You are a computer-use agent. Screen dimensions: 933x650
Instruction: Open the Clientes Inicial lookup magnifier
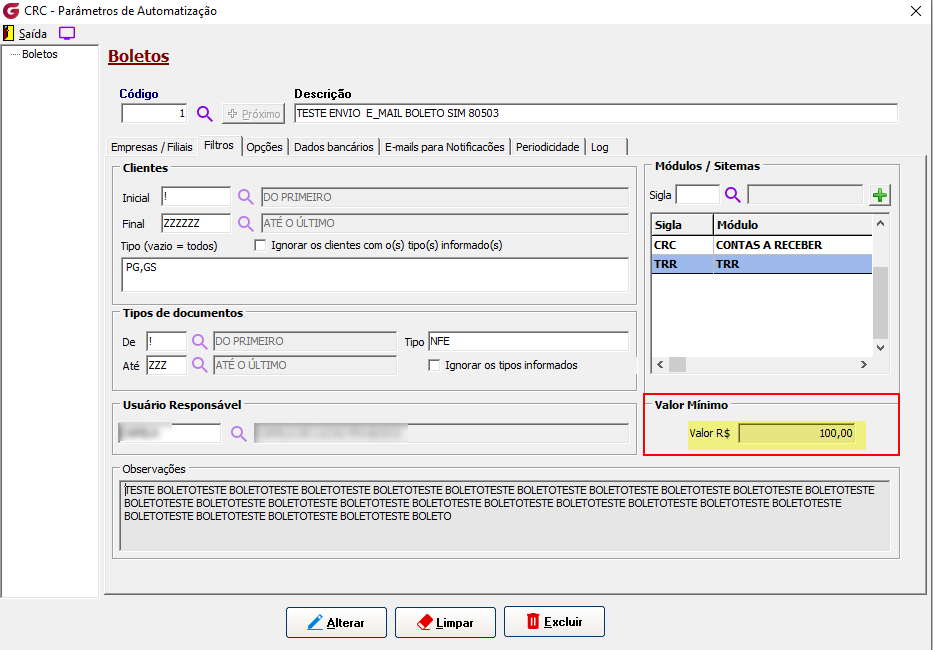245,197
